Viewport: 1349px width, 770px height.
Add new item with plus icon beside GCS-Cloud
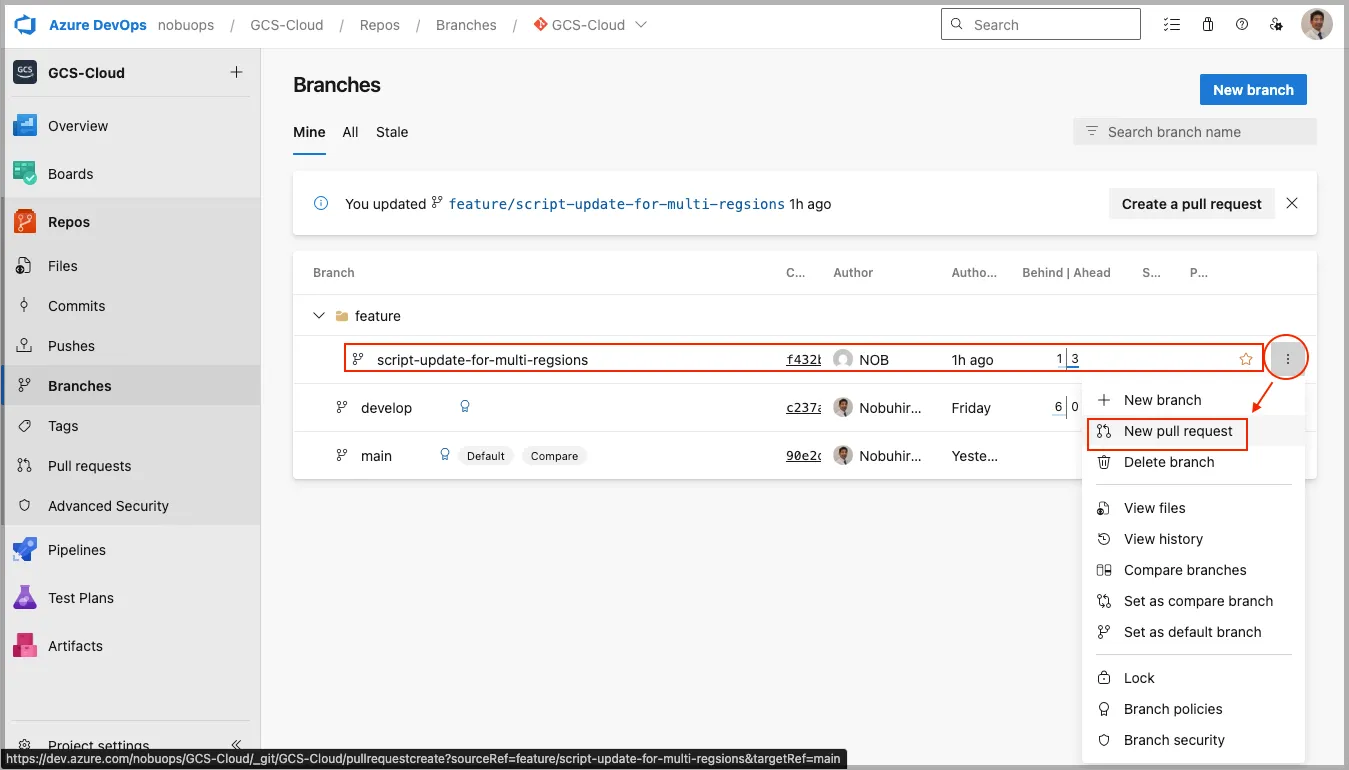(236, 72)
